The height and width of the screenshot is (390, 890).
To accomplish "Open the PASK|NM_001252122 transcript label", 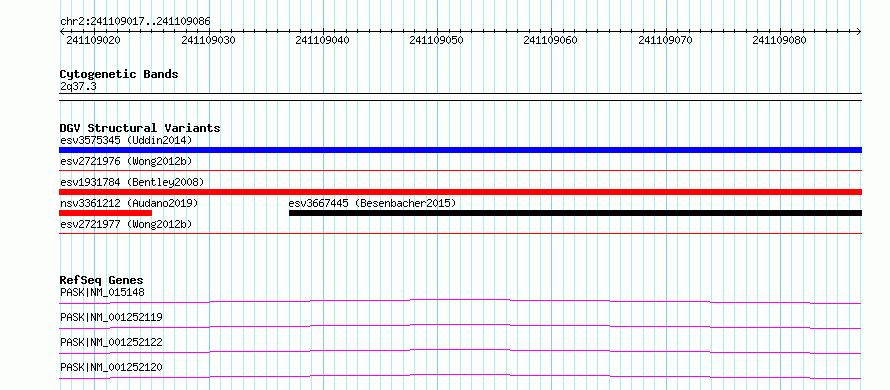I will click(111, 342).
